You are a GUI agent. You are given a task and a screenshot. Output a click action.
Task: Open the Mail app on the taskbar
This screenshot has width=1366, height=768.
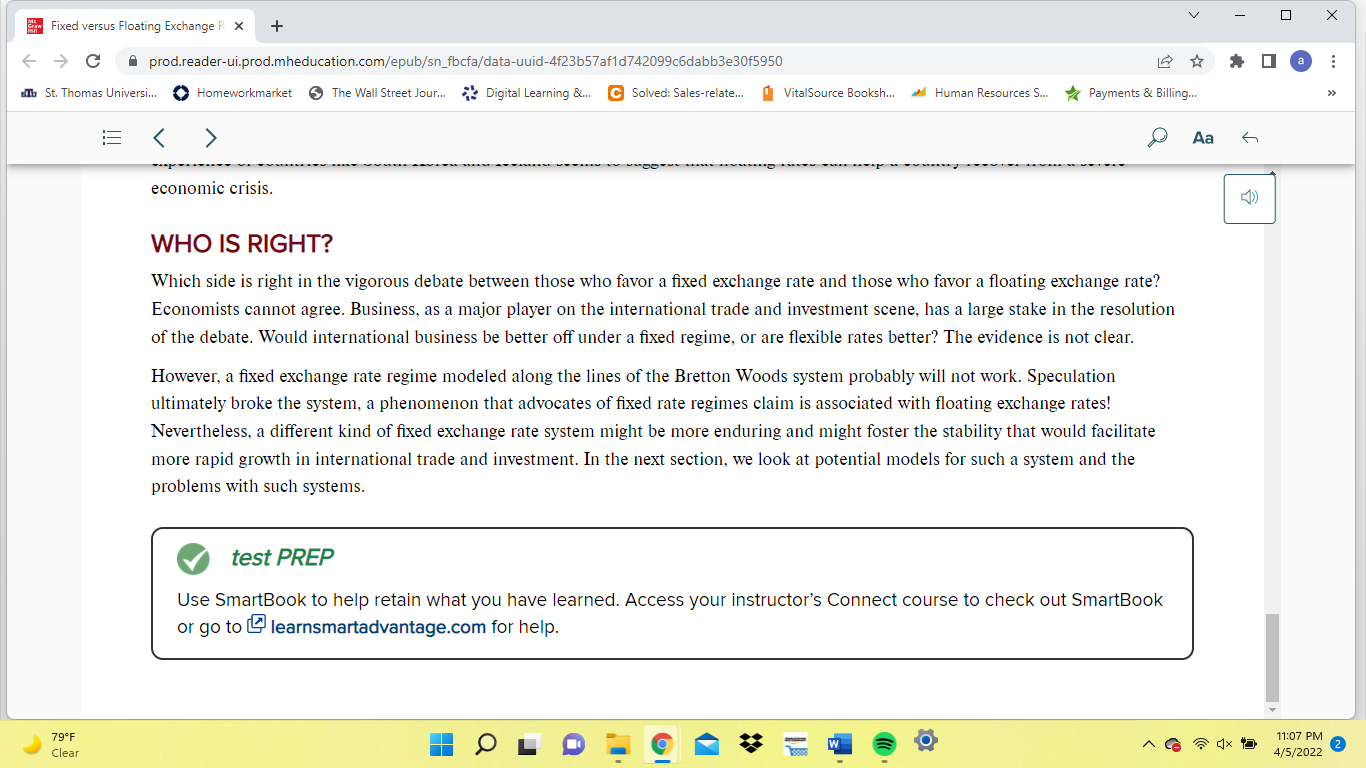[x=707, y=744]
